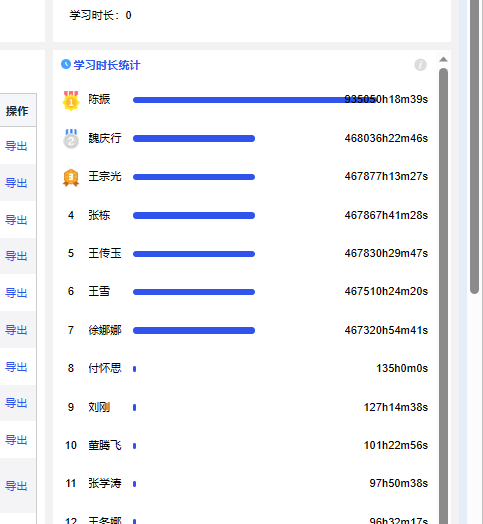Select rank 4 entry 张栋

(x=99, y=215)
